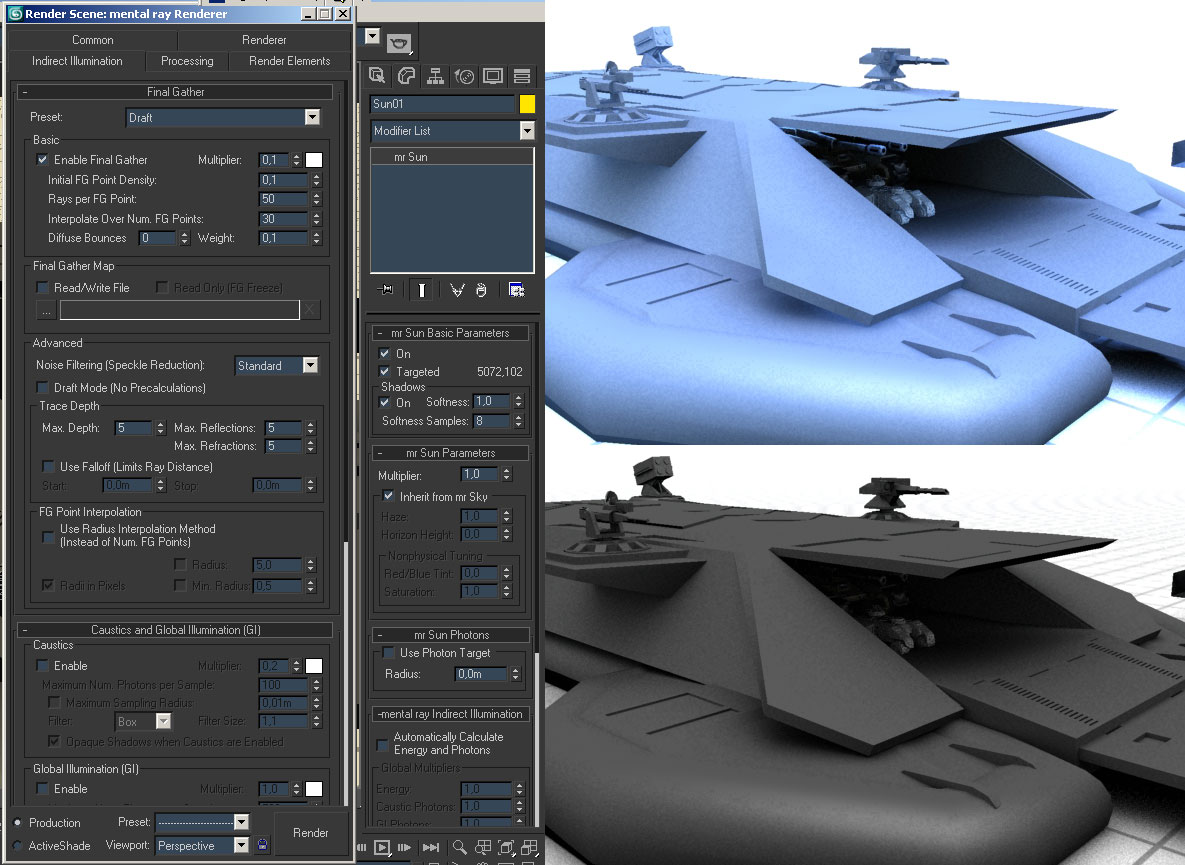Image resolution: width=1185 pixels, height=865 pixels.
Task: Open the Display tab in the command panel
Action: [493, 76]
